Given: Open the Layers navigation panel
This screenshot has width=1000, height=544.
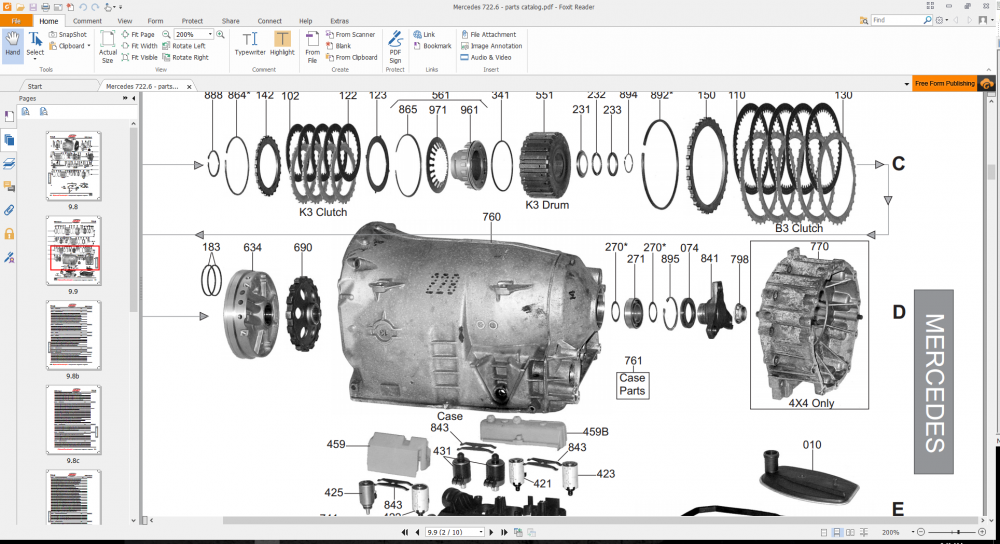Looking at the screenshot, I should (x=9, y=164).
